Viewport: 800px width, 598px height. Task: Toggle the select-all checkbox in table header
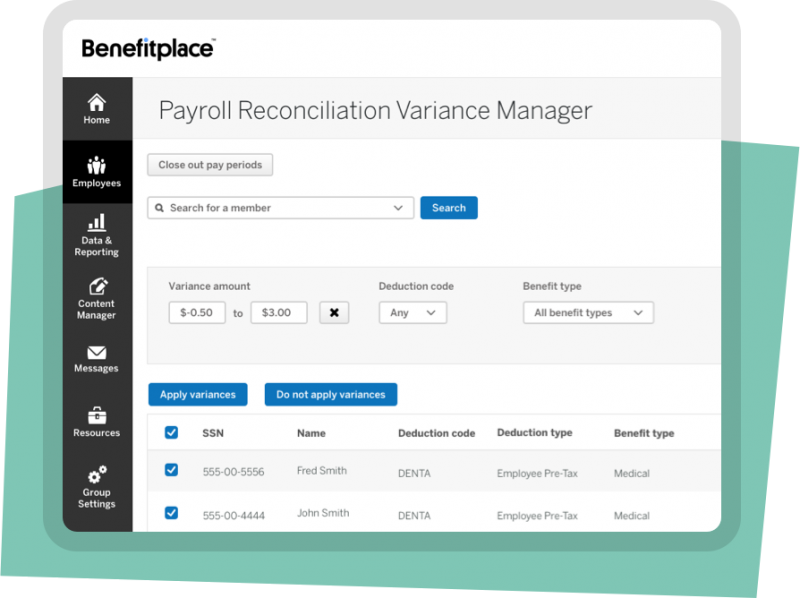[x=171, y=433]
